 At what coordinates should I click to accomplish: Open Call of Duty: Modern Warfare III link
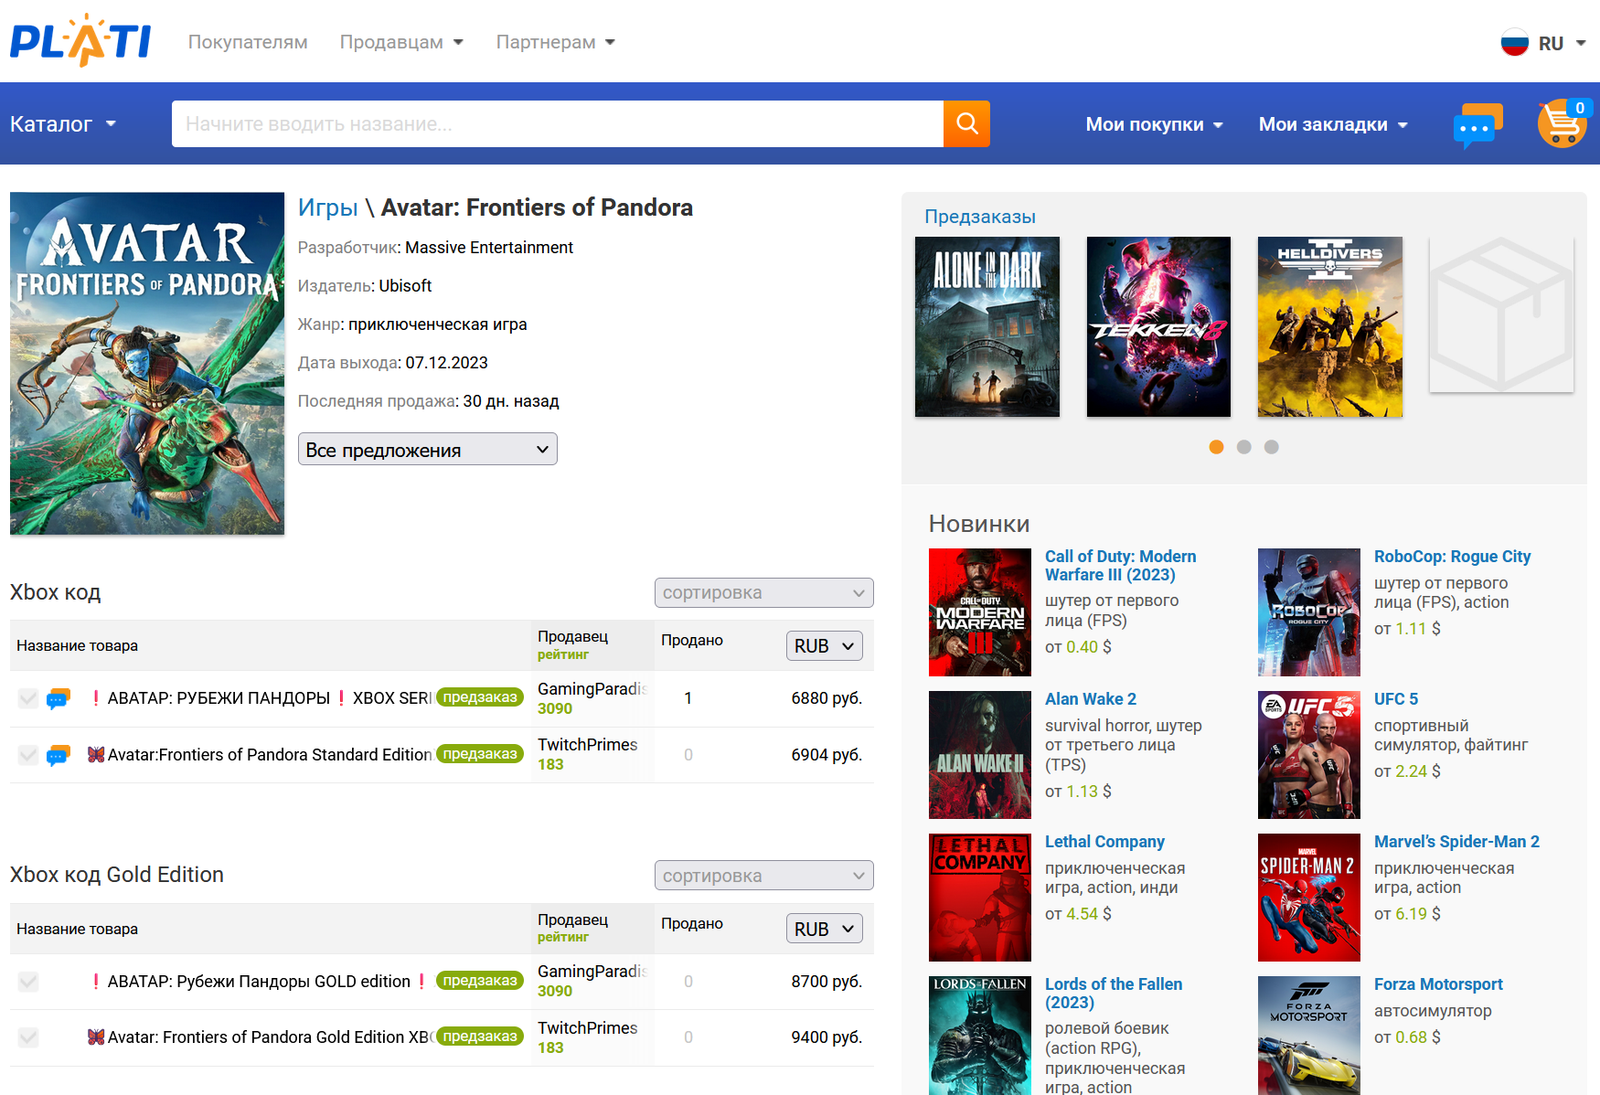click(1120, 565)
